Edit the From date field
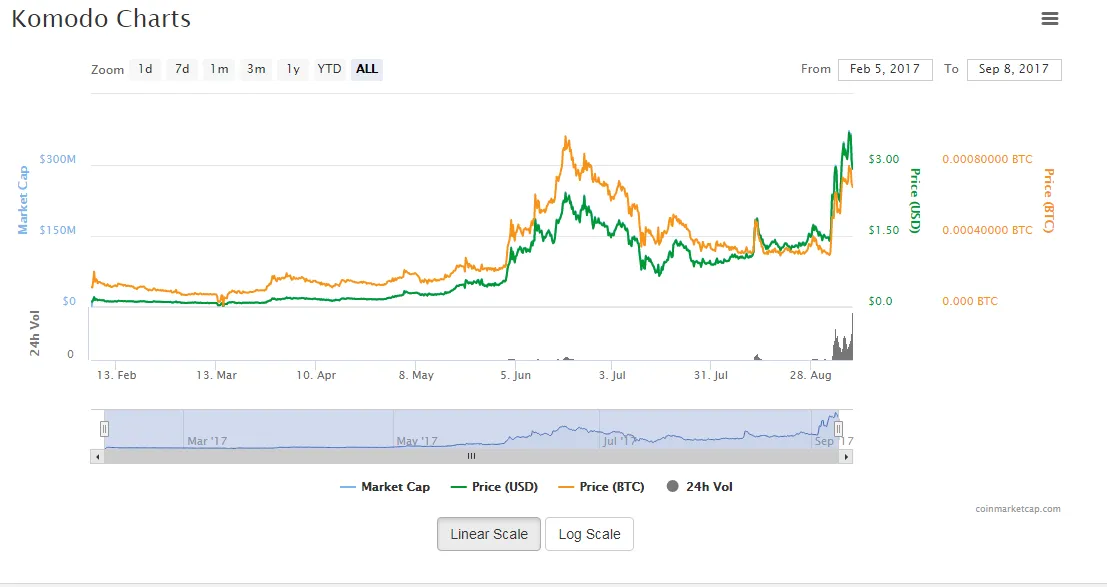Screen dimensions: 1107x587 (x=885, y=69)
